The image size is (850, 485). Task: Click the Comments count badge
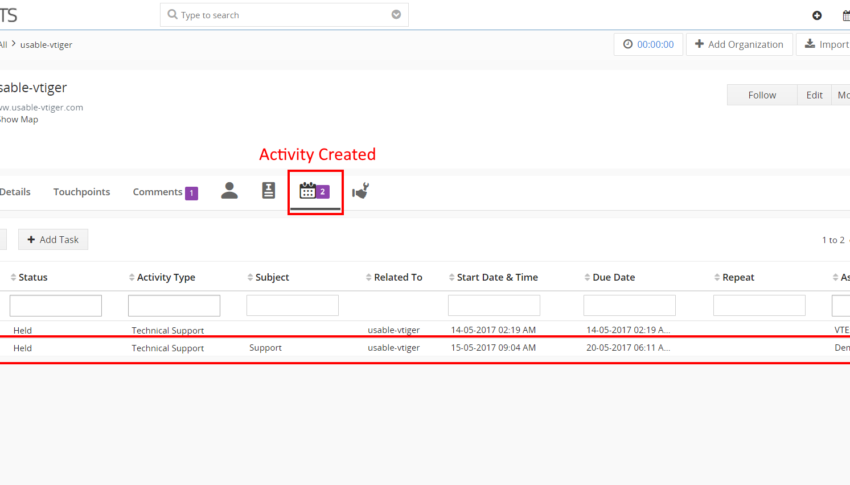coord(191,193)
